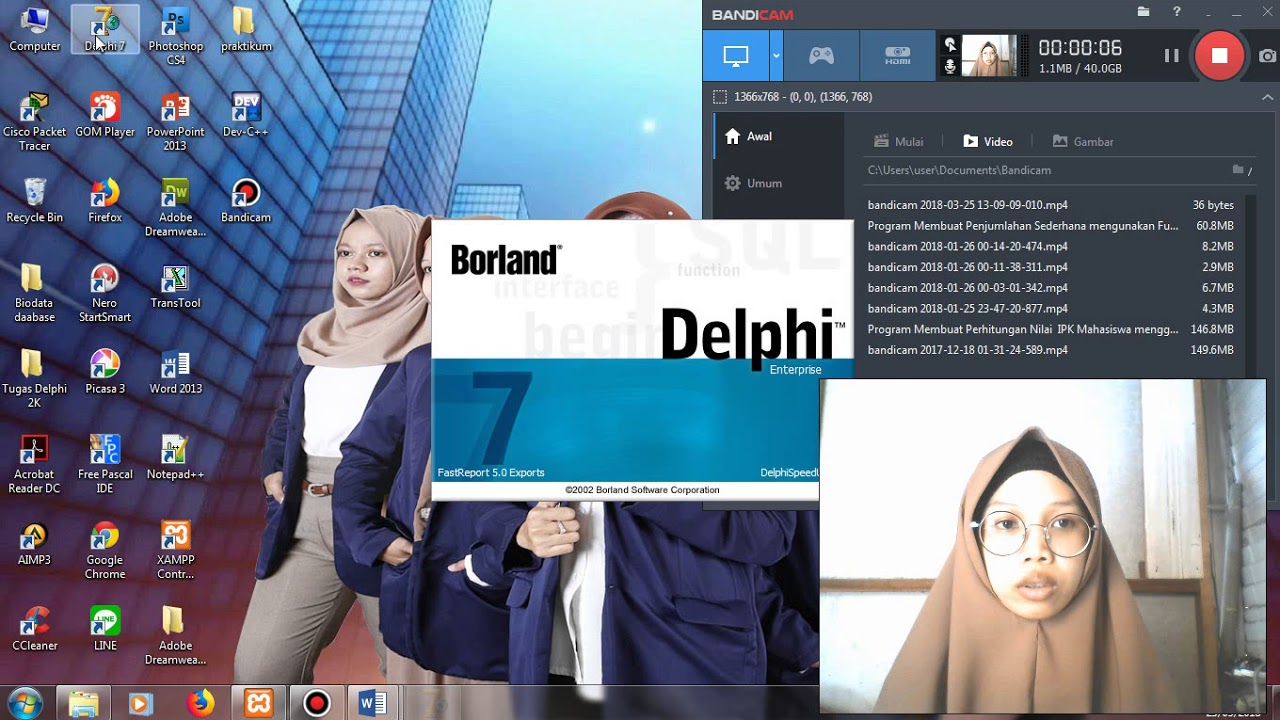Toggle microphone recording in Bandicam
The height and width of the screenshot is (720, 1280).
coord(950,67)
